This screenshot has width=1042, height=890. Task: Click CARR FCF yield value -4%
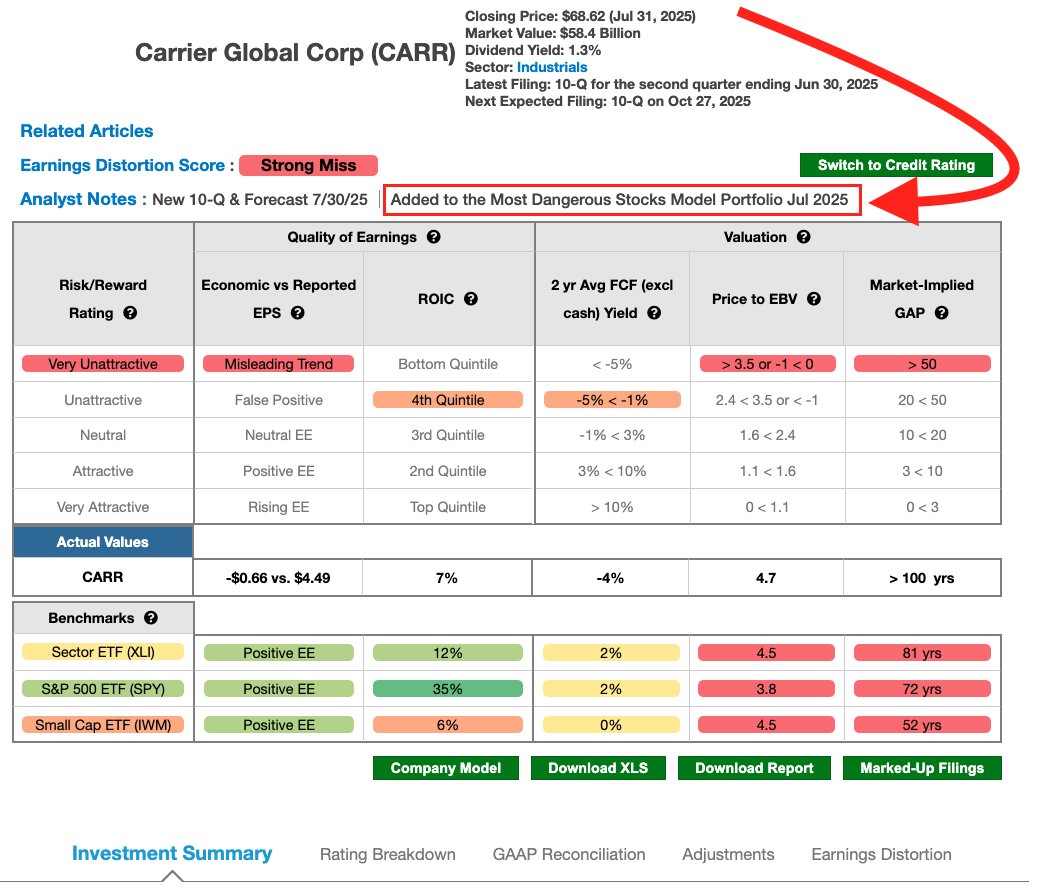[x=610, y=578]
